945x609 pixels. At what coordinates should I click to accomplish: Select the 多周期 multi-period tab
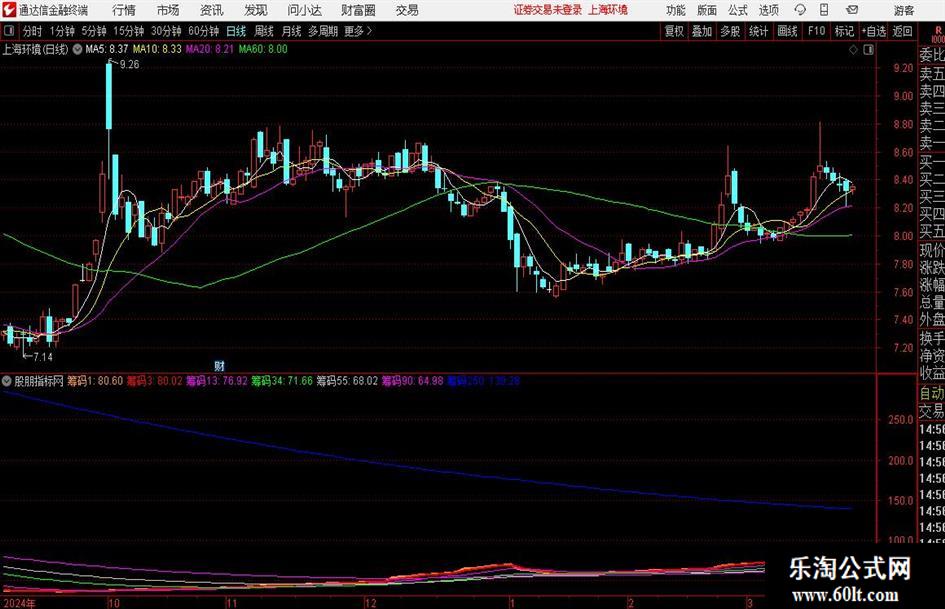[x=323, y=31]
